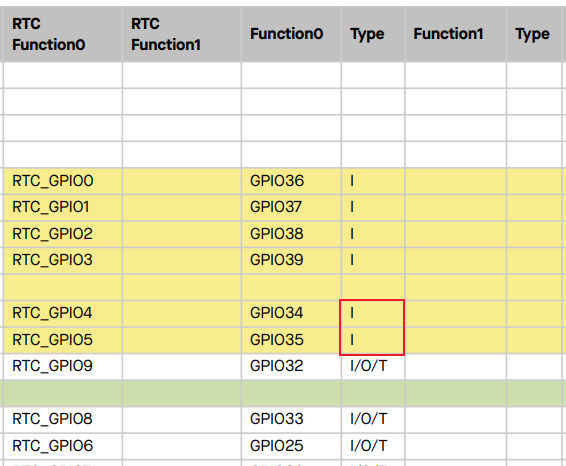The image size is (566, 466).
Task: Select the RTC Function0 column header
Action: (63, 34)
